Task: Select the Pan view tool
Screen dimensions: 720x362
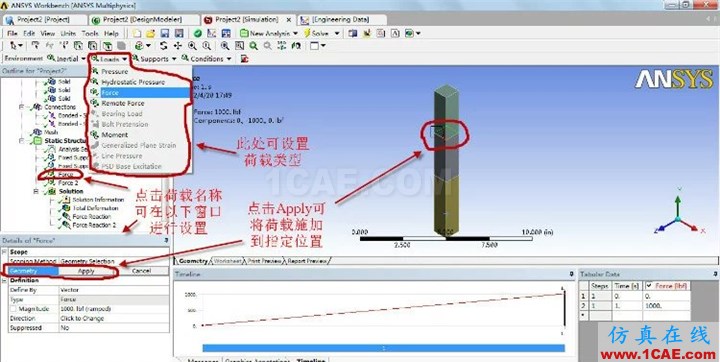Action: click(177, 46)
